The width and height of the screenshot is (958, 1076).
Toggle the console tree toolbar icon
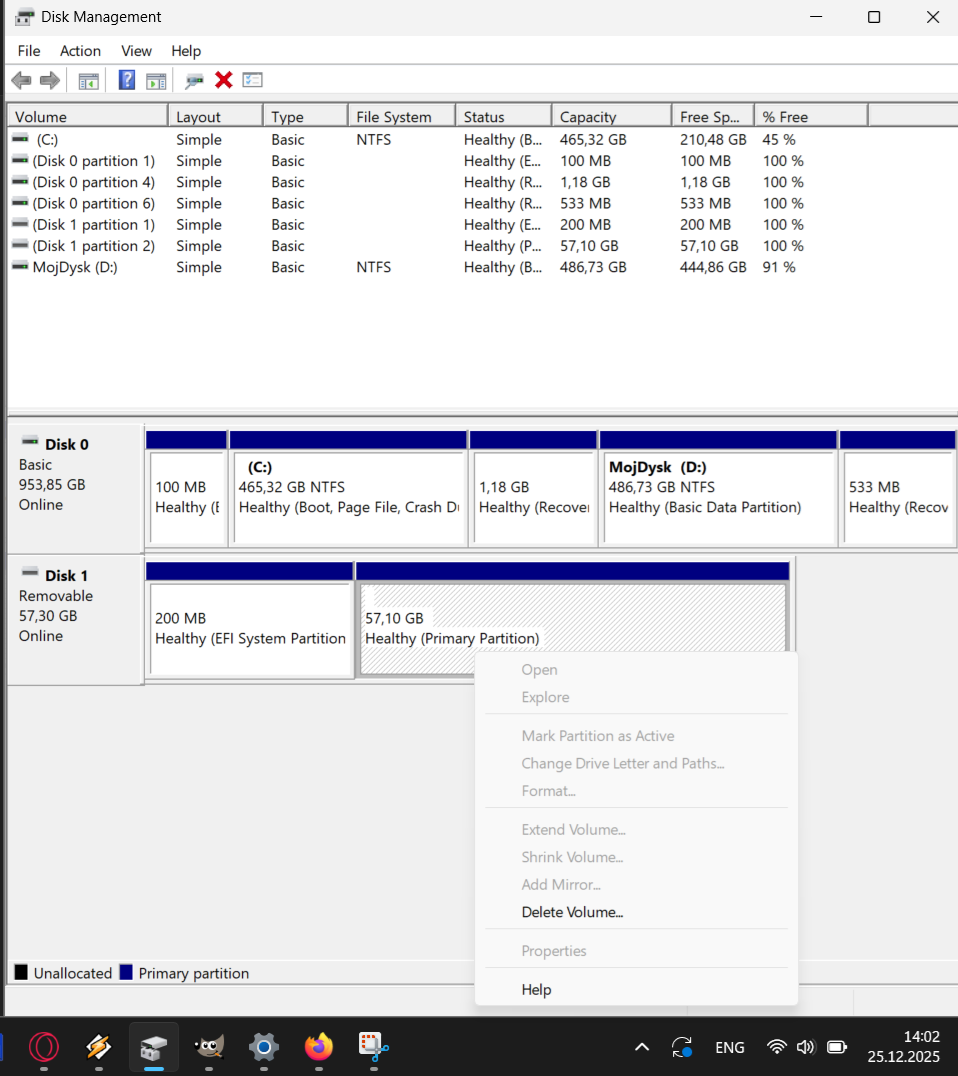(x=89, y=81)
